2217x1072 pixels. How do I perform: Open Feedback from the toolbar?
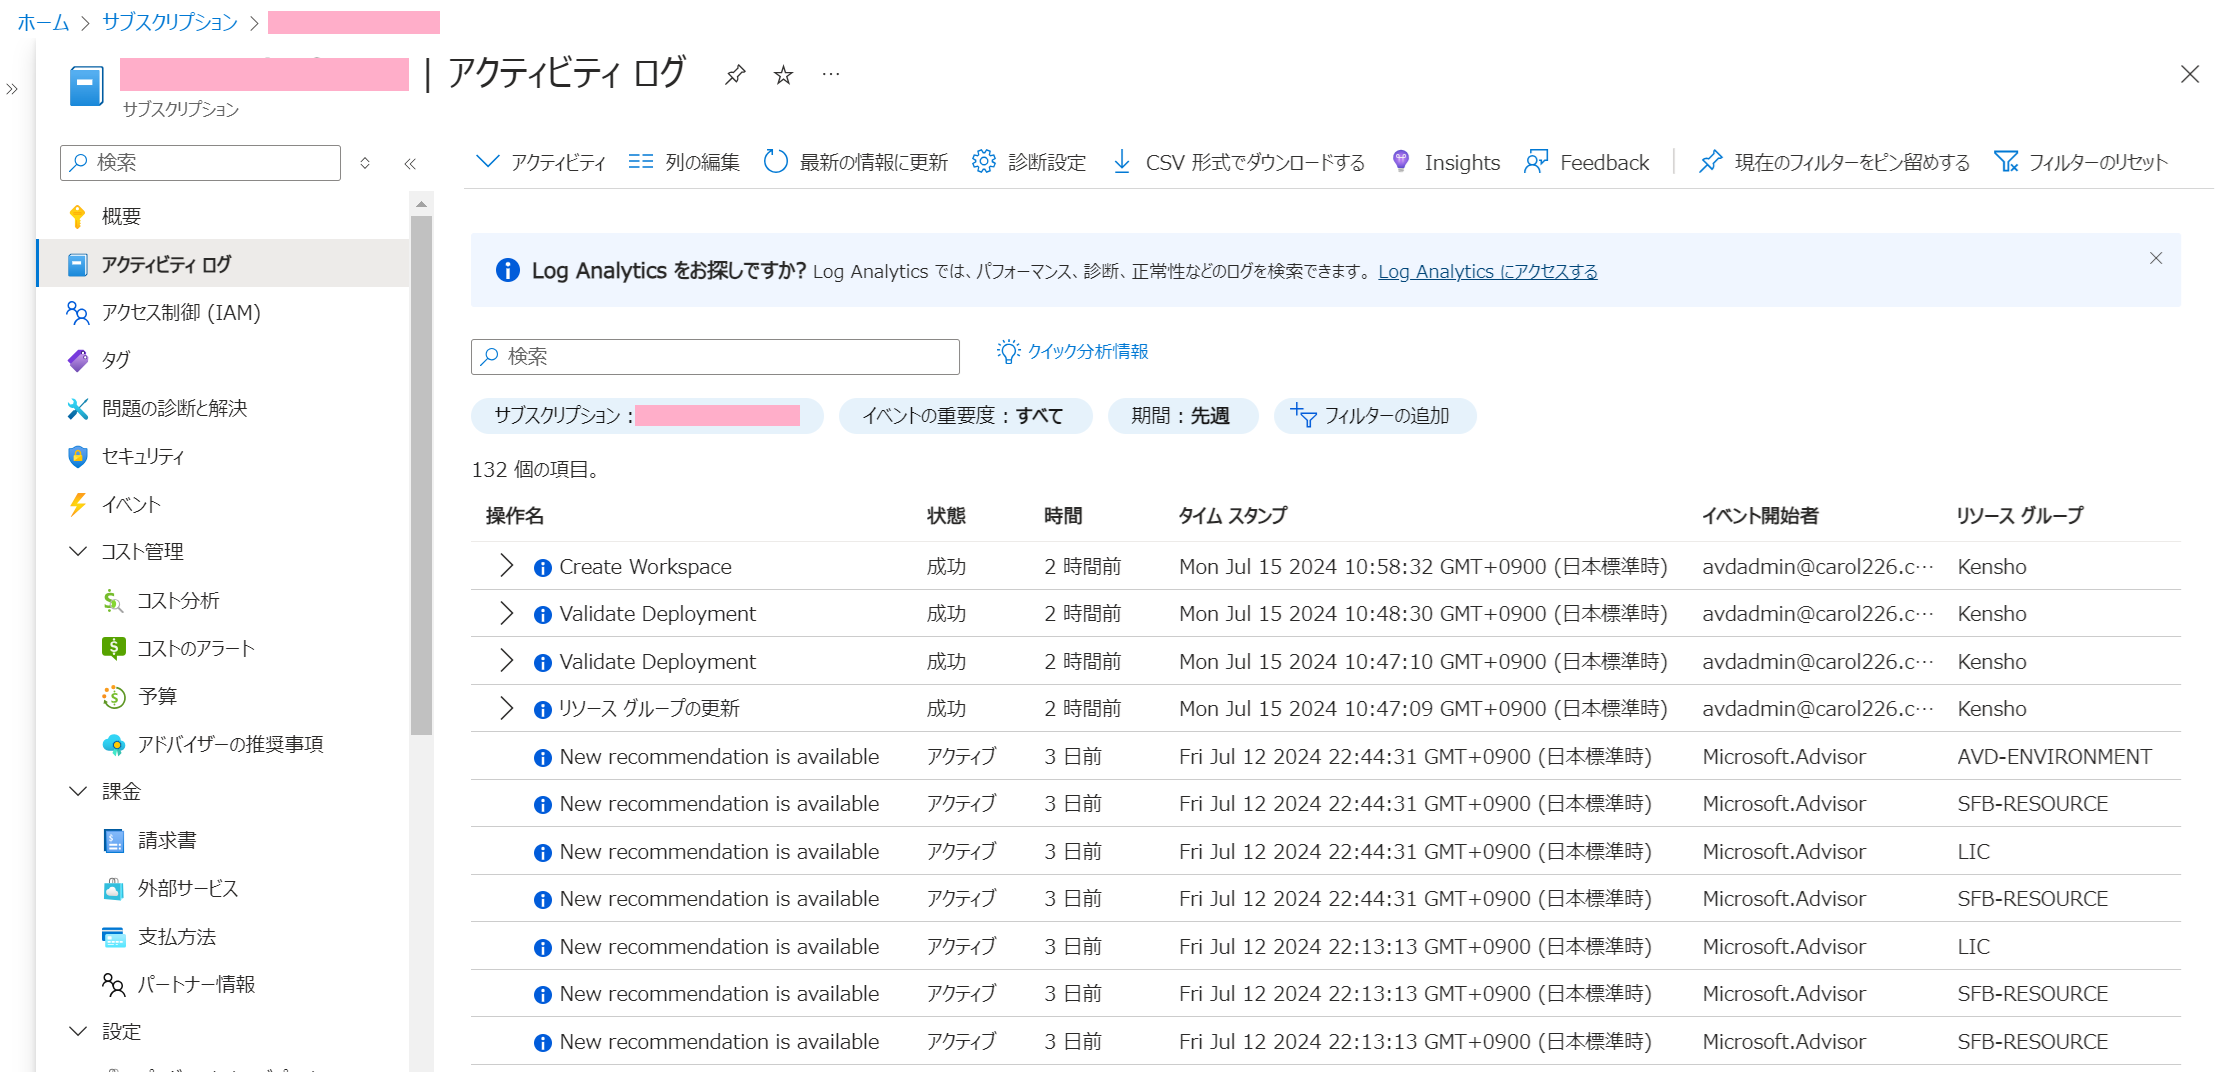[1587, 162]
